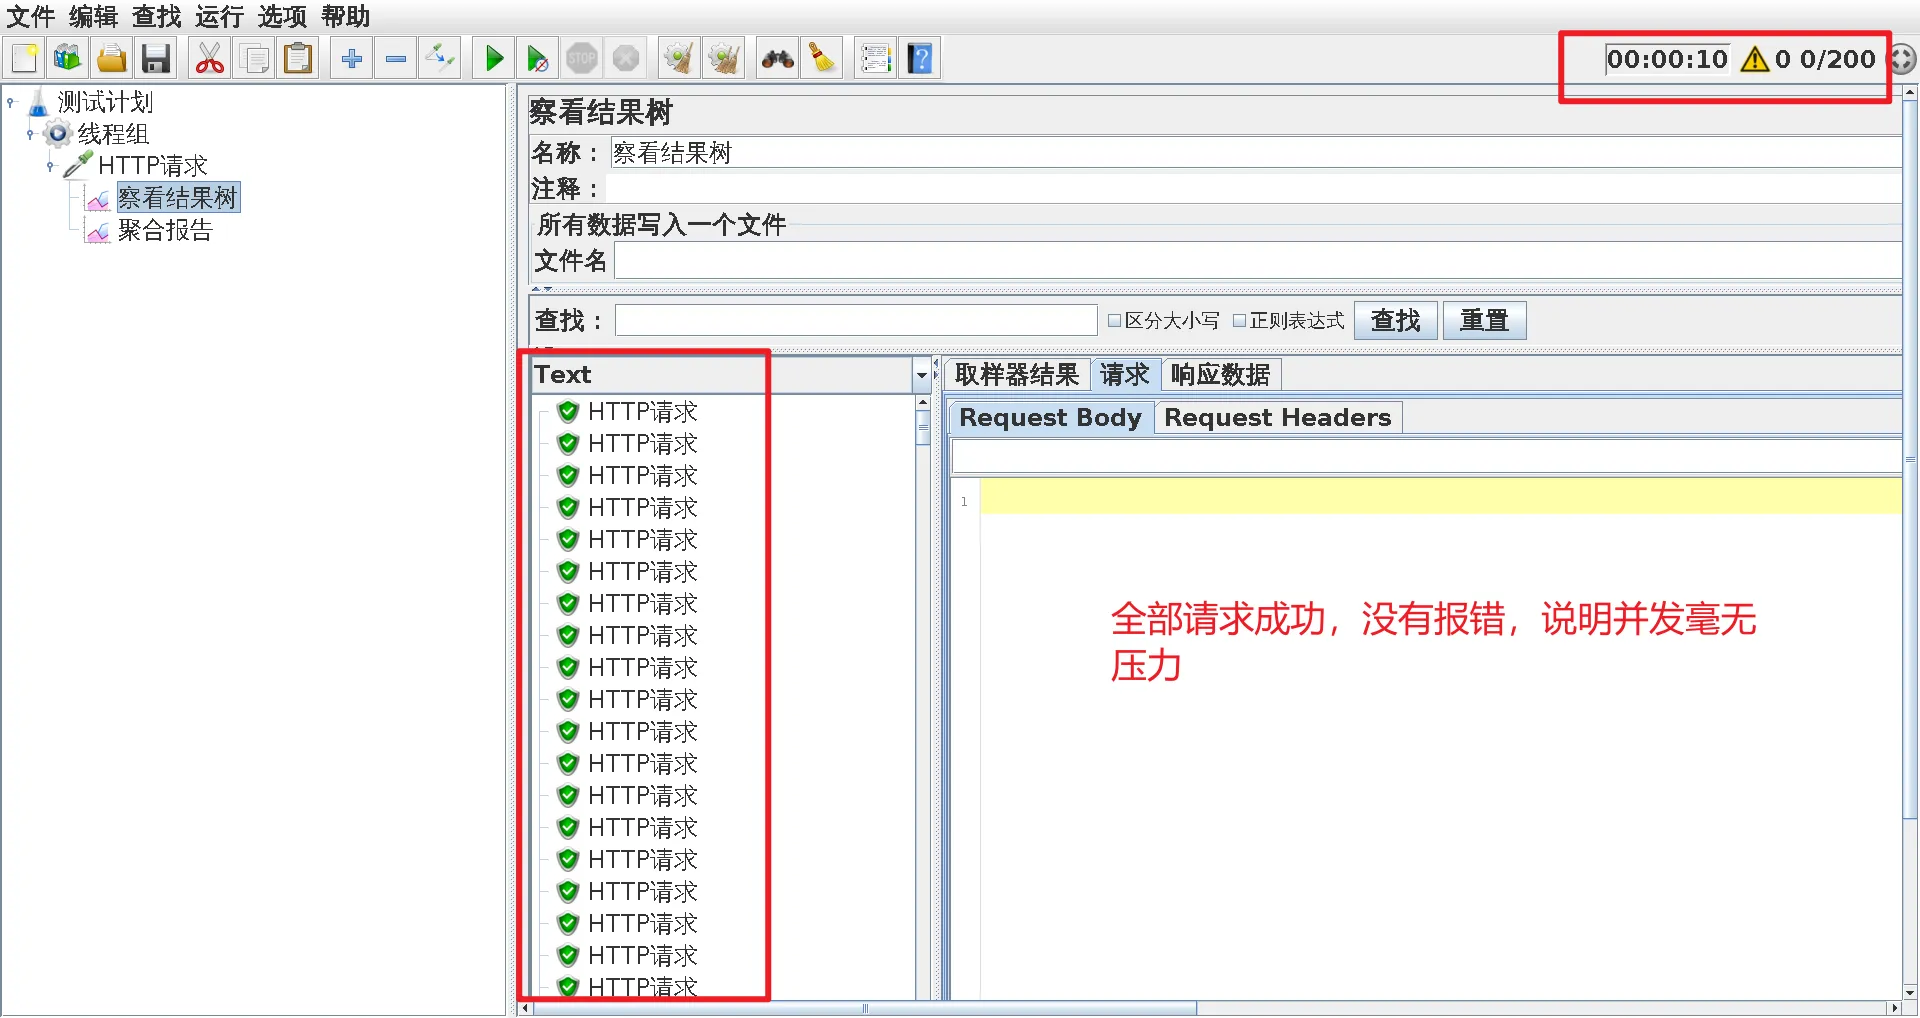Save the test plan with floppy icon
Image resolution: width=1920 pixels, height=1018 pixels.
point(156,59)
